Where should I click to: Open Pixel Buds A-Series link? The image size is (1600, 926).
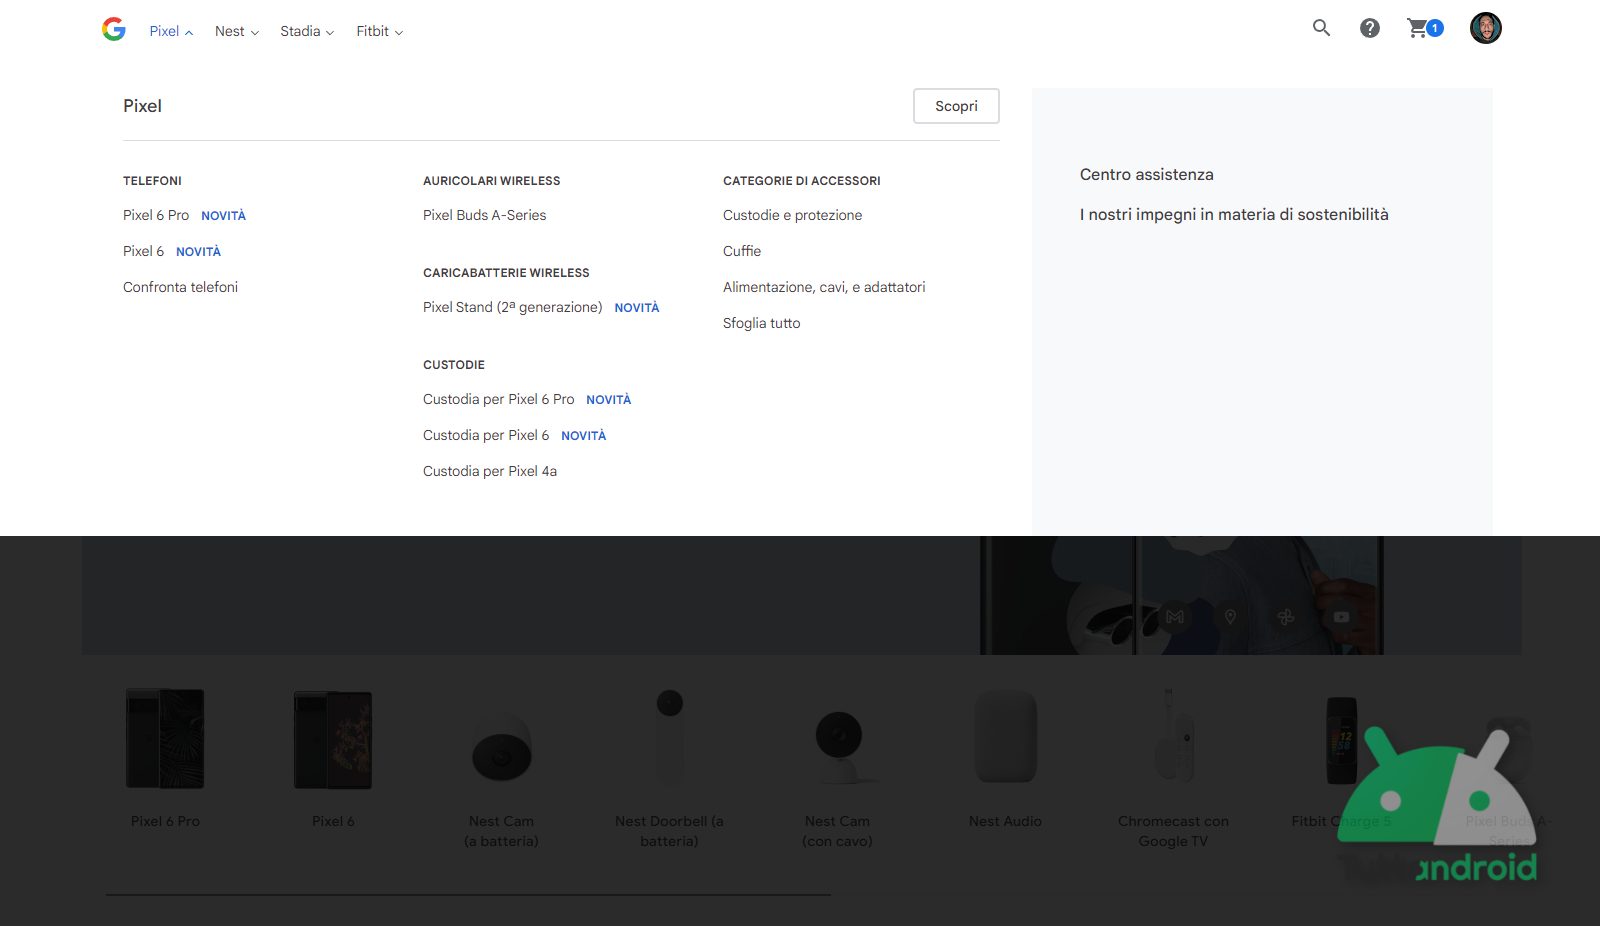(484, 215)
